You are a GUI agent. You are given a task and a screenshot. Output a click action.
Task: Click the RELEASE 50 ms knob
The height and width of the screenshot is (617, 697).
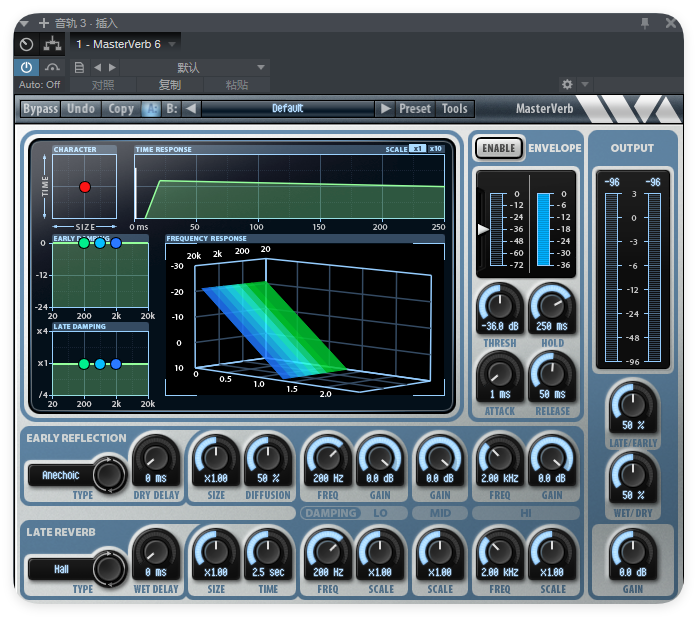pyautogui.click(x=552, y=373)
